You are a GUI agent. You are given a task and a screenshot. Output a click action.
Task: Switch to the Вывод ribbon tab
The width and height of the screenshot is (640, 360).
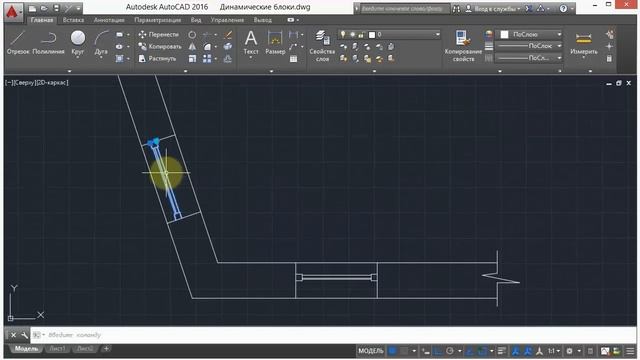[x=262, y=20]
